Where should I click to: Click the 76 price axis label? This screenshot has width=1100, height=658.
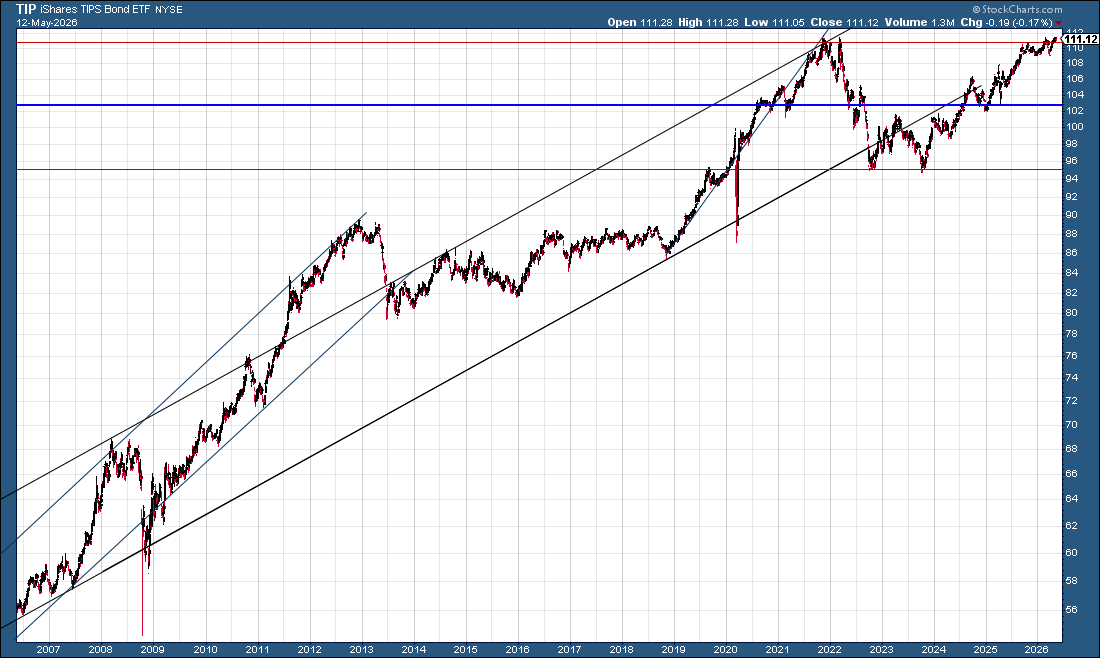coord(1072,356)
